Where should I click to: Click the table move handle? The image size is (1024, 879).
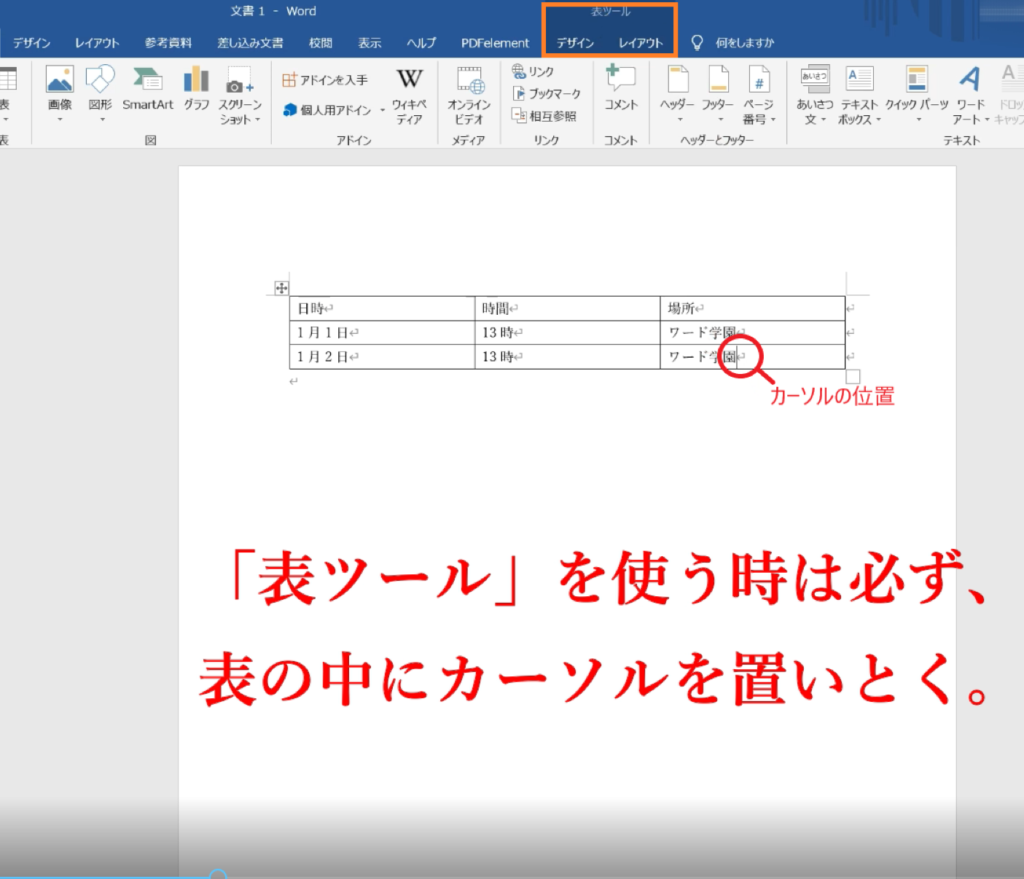(x=281, y=288)
